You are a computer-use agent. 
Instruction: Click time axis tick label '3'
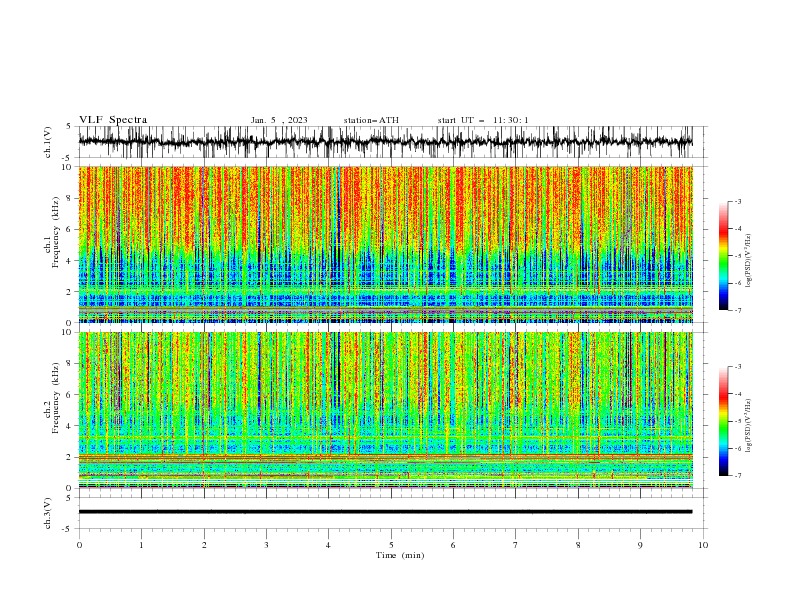pos(266,545)
